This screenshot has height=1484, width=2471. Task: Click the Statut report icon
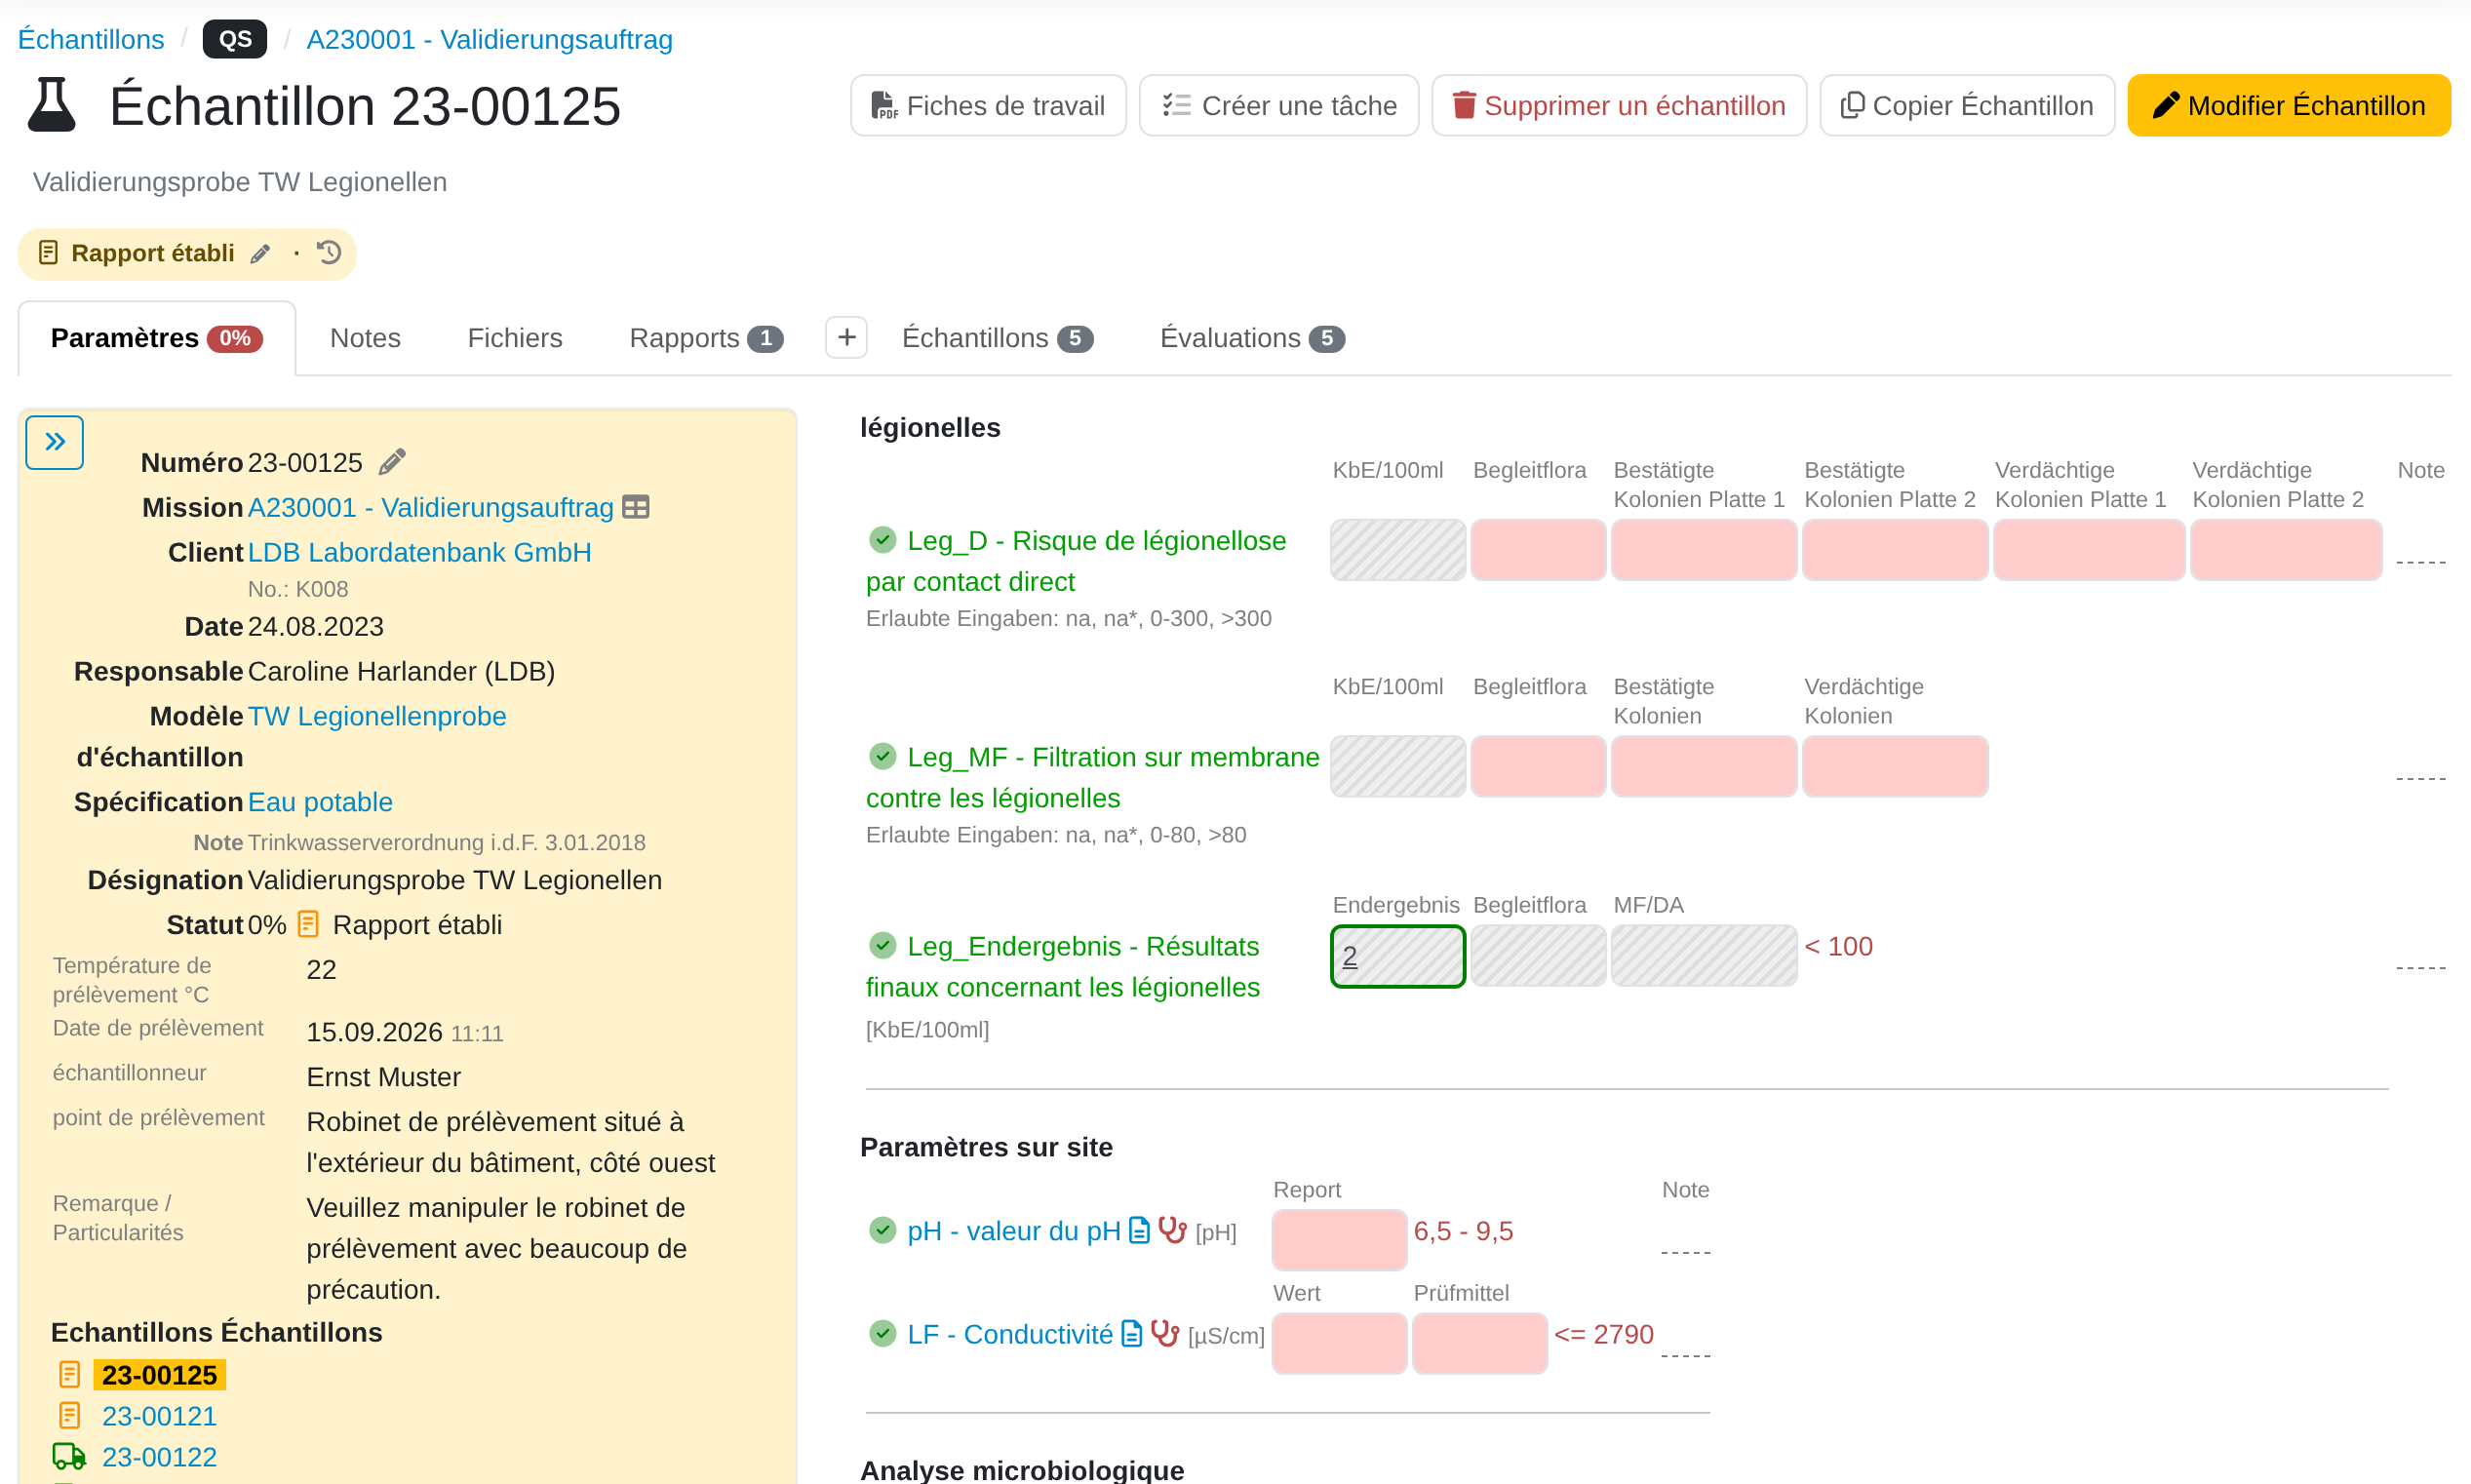tap(308, 924)
